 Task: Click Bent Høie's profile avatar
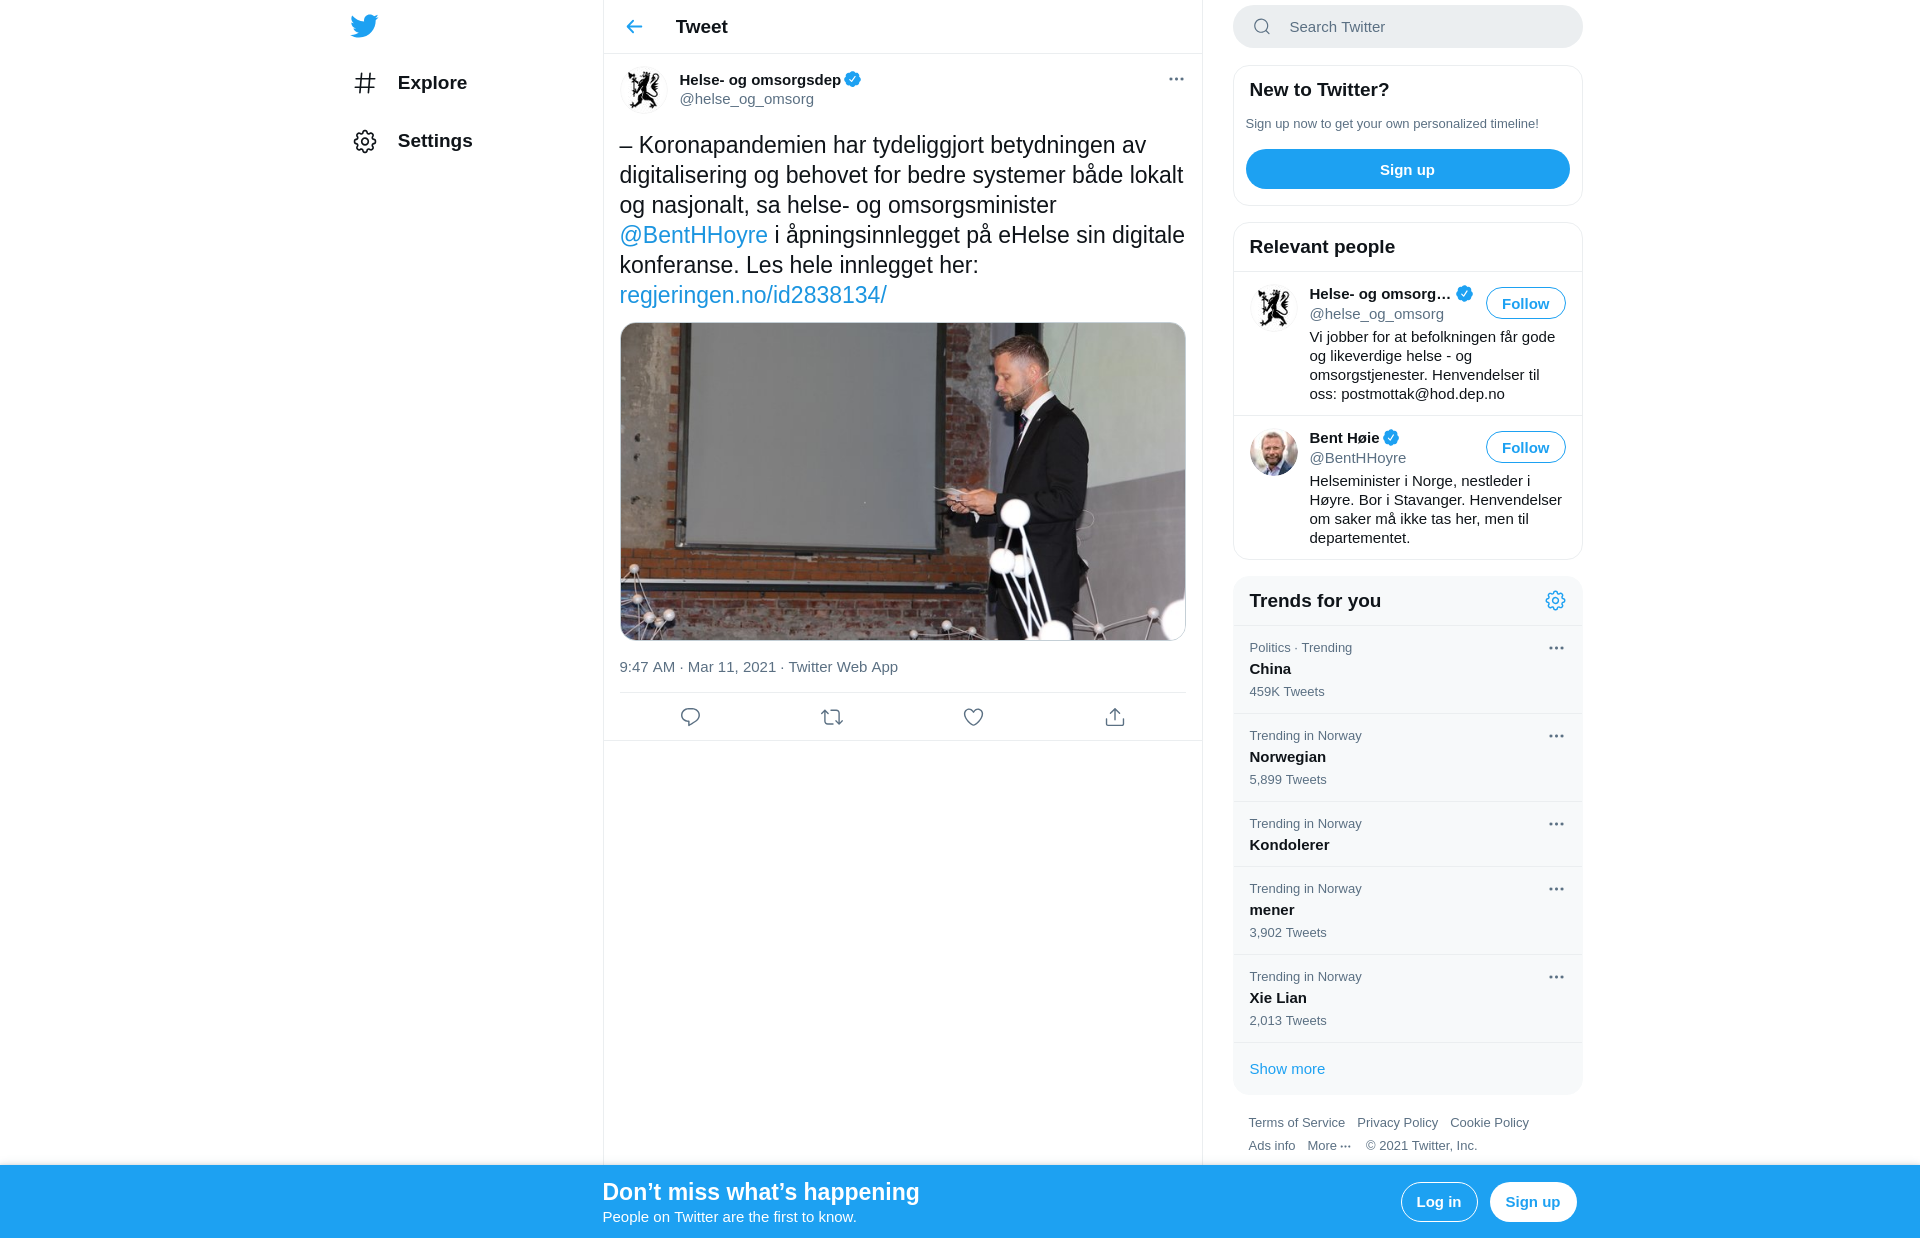coord(1273,452)
